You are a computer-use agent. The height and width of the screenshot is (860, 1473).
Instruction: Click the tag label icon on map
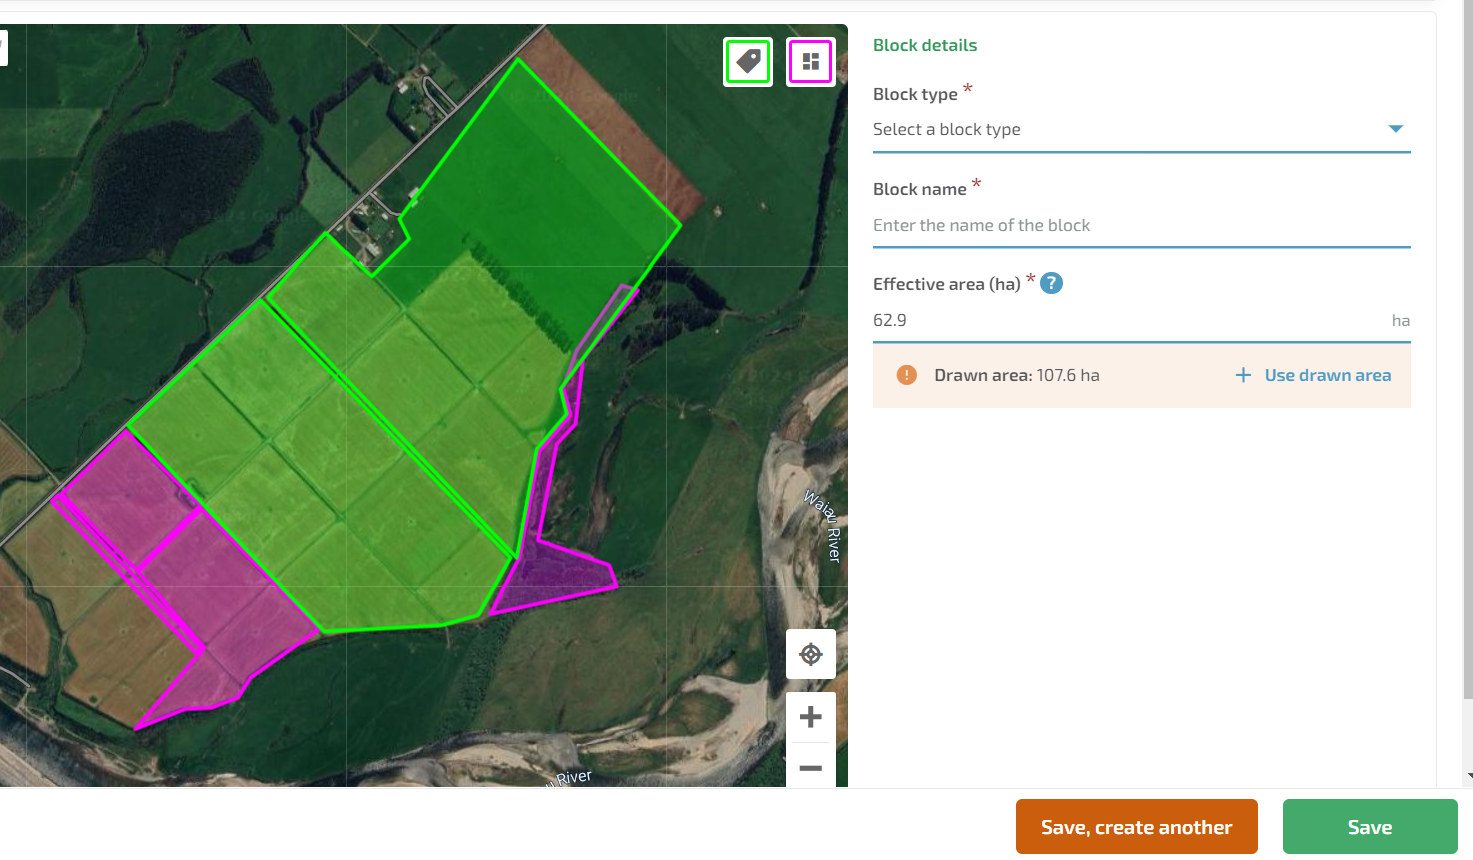748,62
